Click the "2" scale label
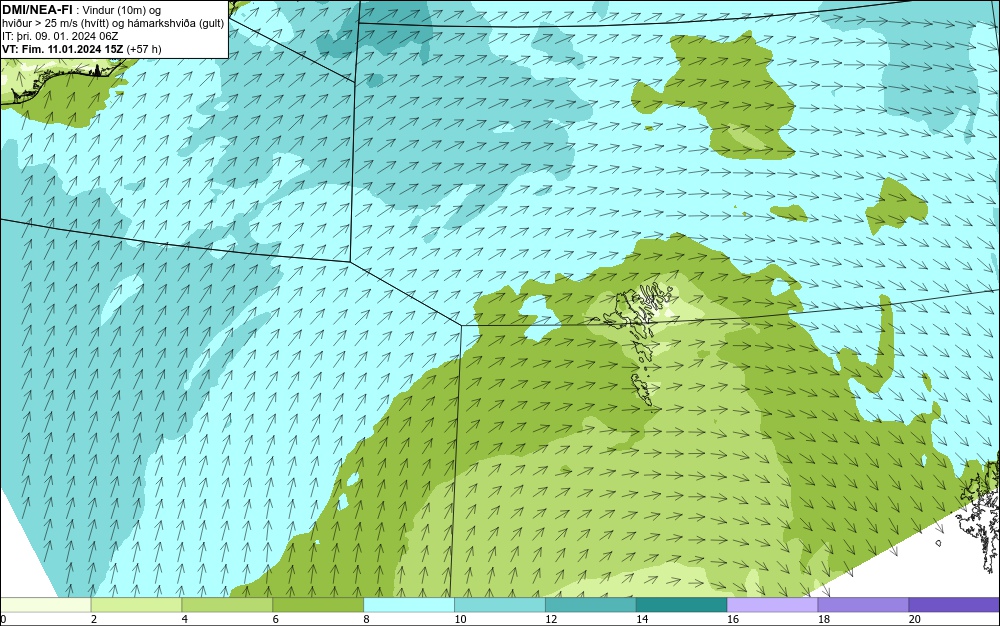The image size is (1000, 626). coord(94,619)
